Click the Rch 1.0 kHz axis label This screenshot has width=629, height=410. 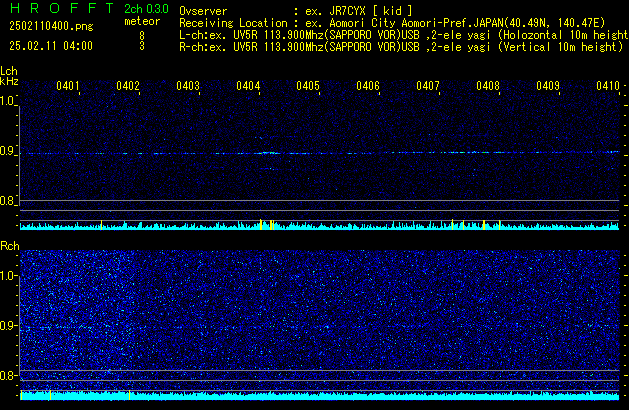7,276
